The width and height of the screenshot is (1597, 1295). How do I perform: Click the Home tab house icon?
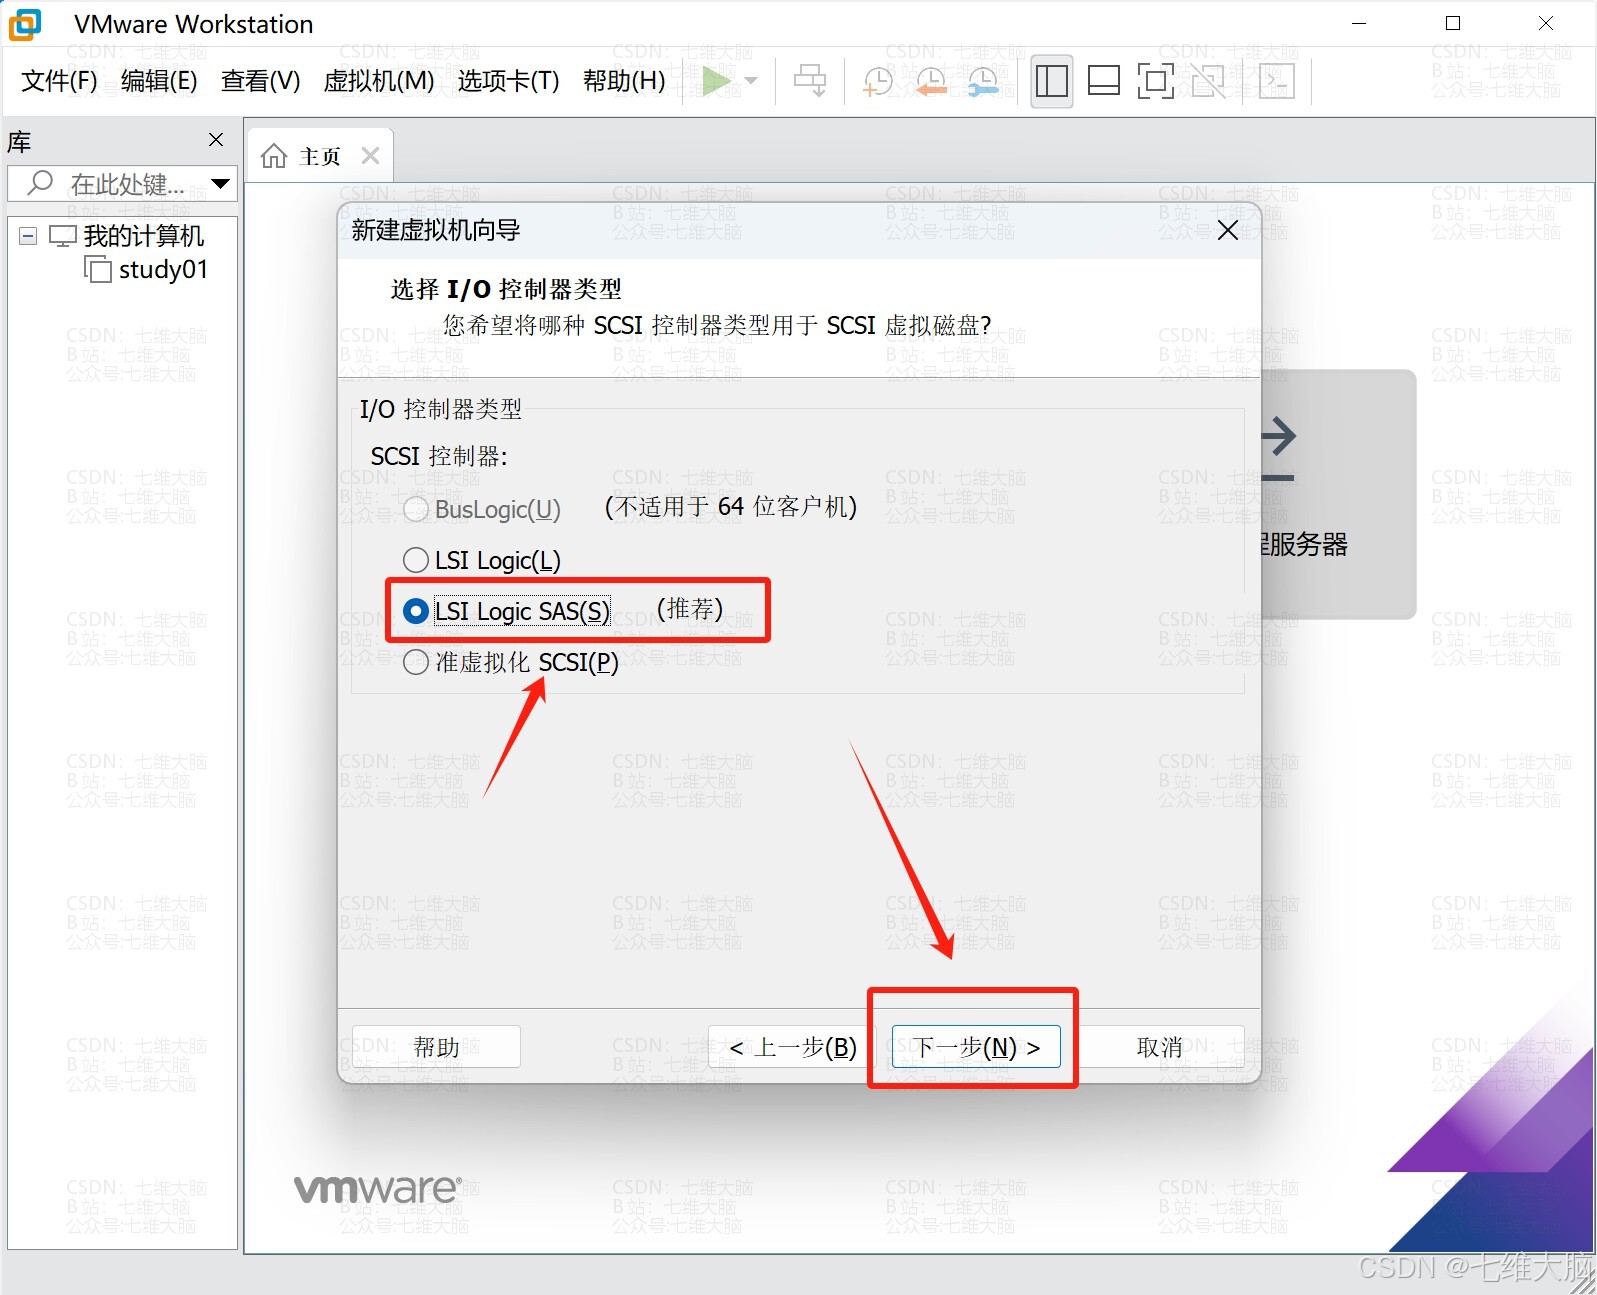pos(273,156)
